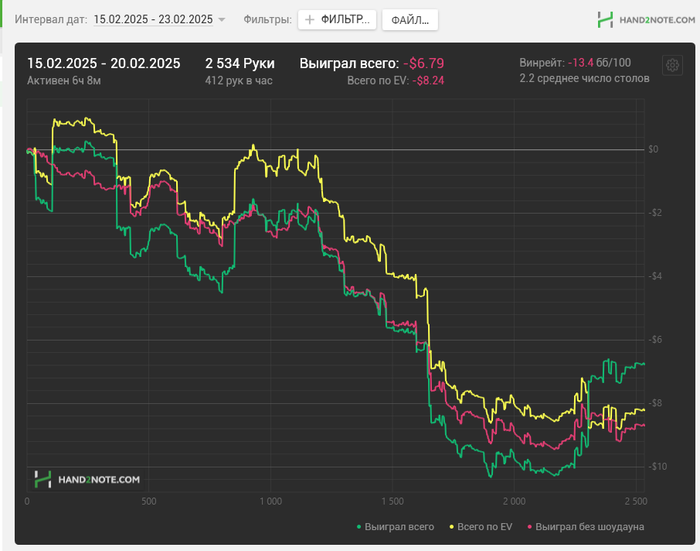Toggle the yellow 'Всего по EV' legend item
The image size is (700, 551).
[x=481, y=527]
